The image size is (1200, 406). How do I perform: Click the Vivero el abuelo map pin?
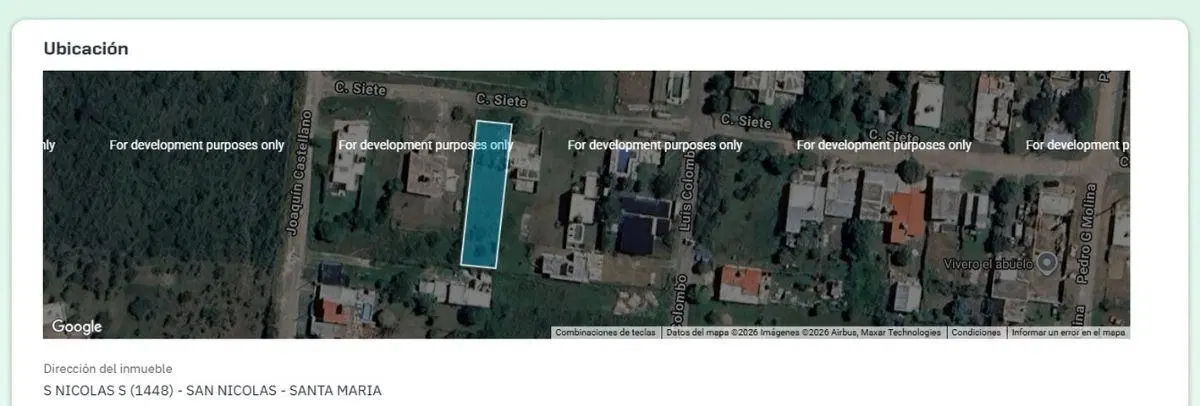pyautogui.click(x=1047, y=263)
